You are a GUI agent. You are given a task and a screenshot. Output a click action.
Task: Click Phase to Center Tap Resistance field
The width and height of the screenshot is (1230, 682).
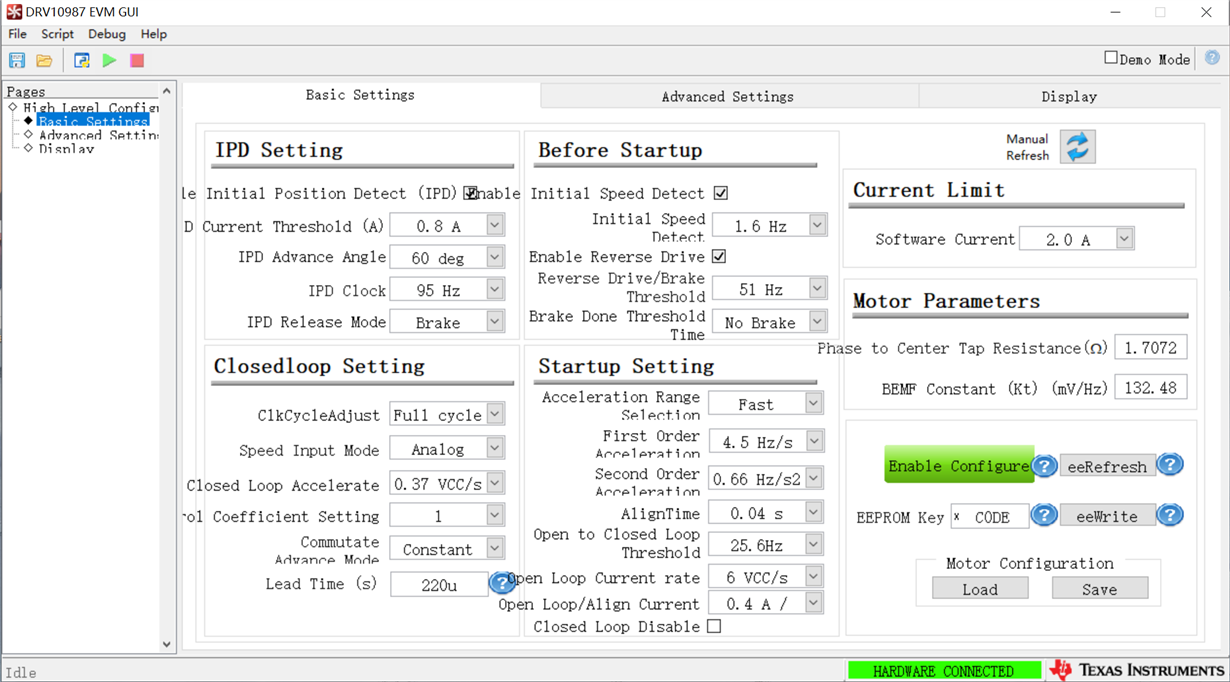(1151, 348)
